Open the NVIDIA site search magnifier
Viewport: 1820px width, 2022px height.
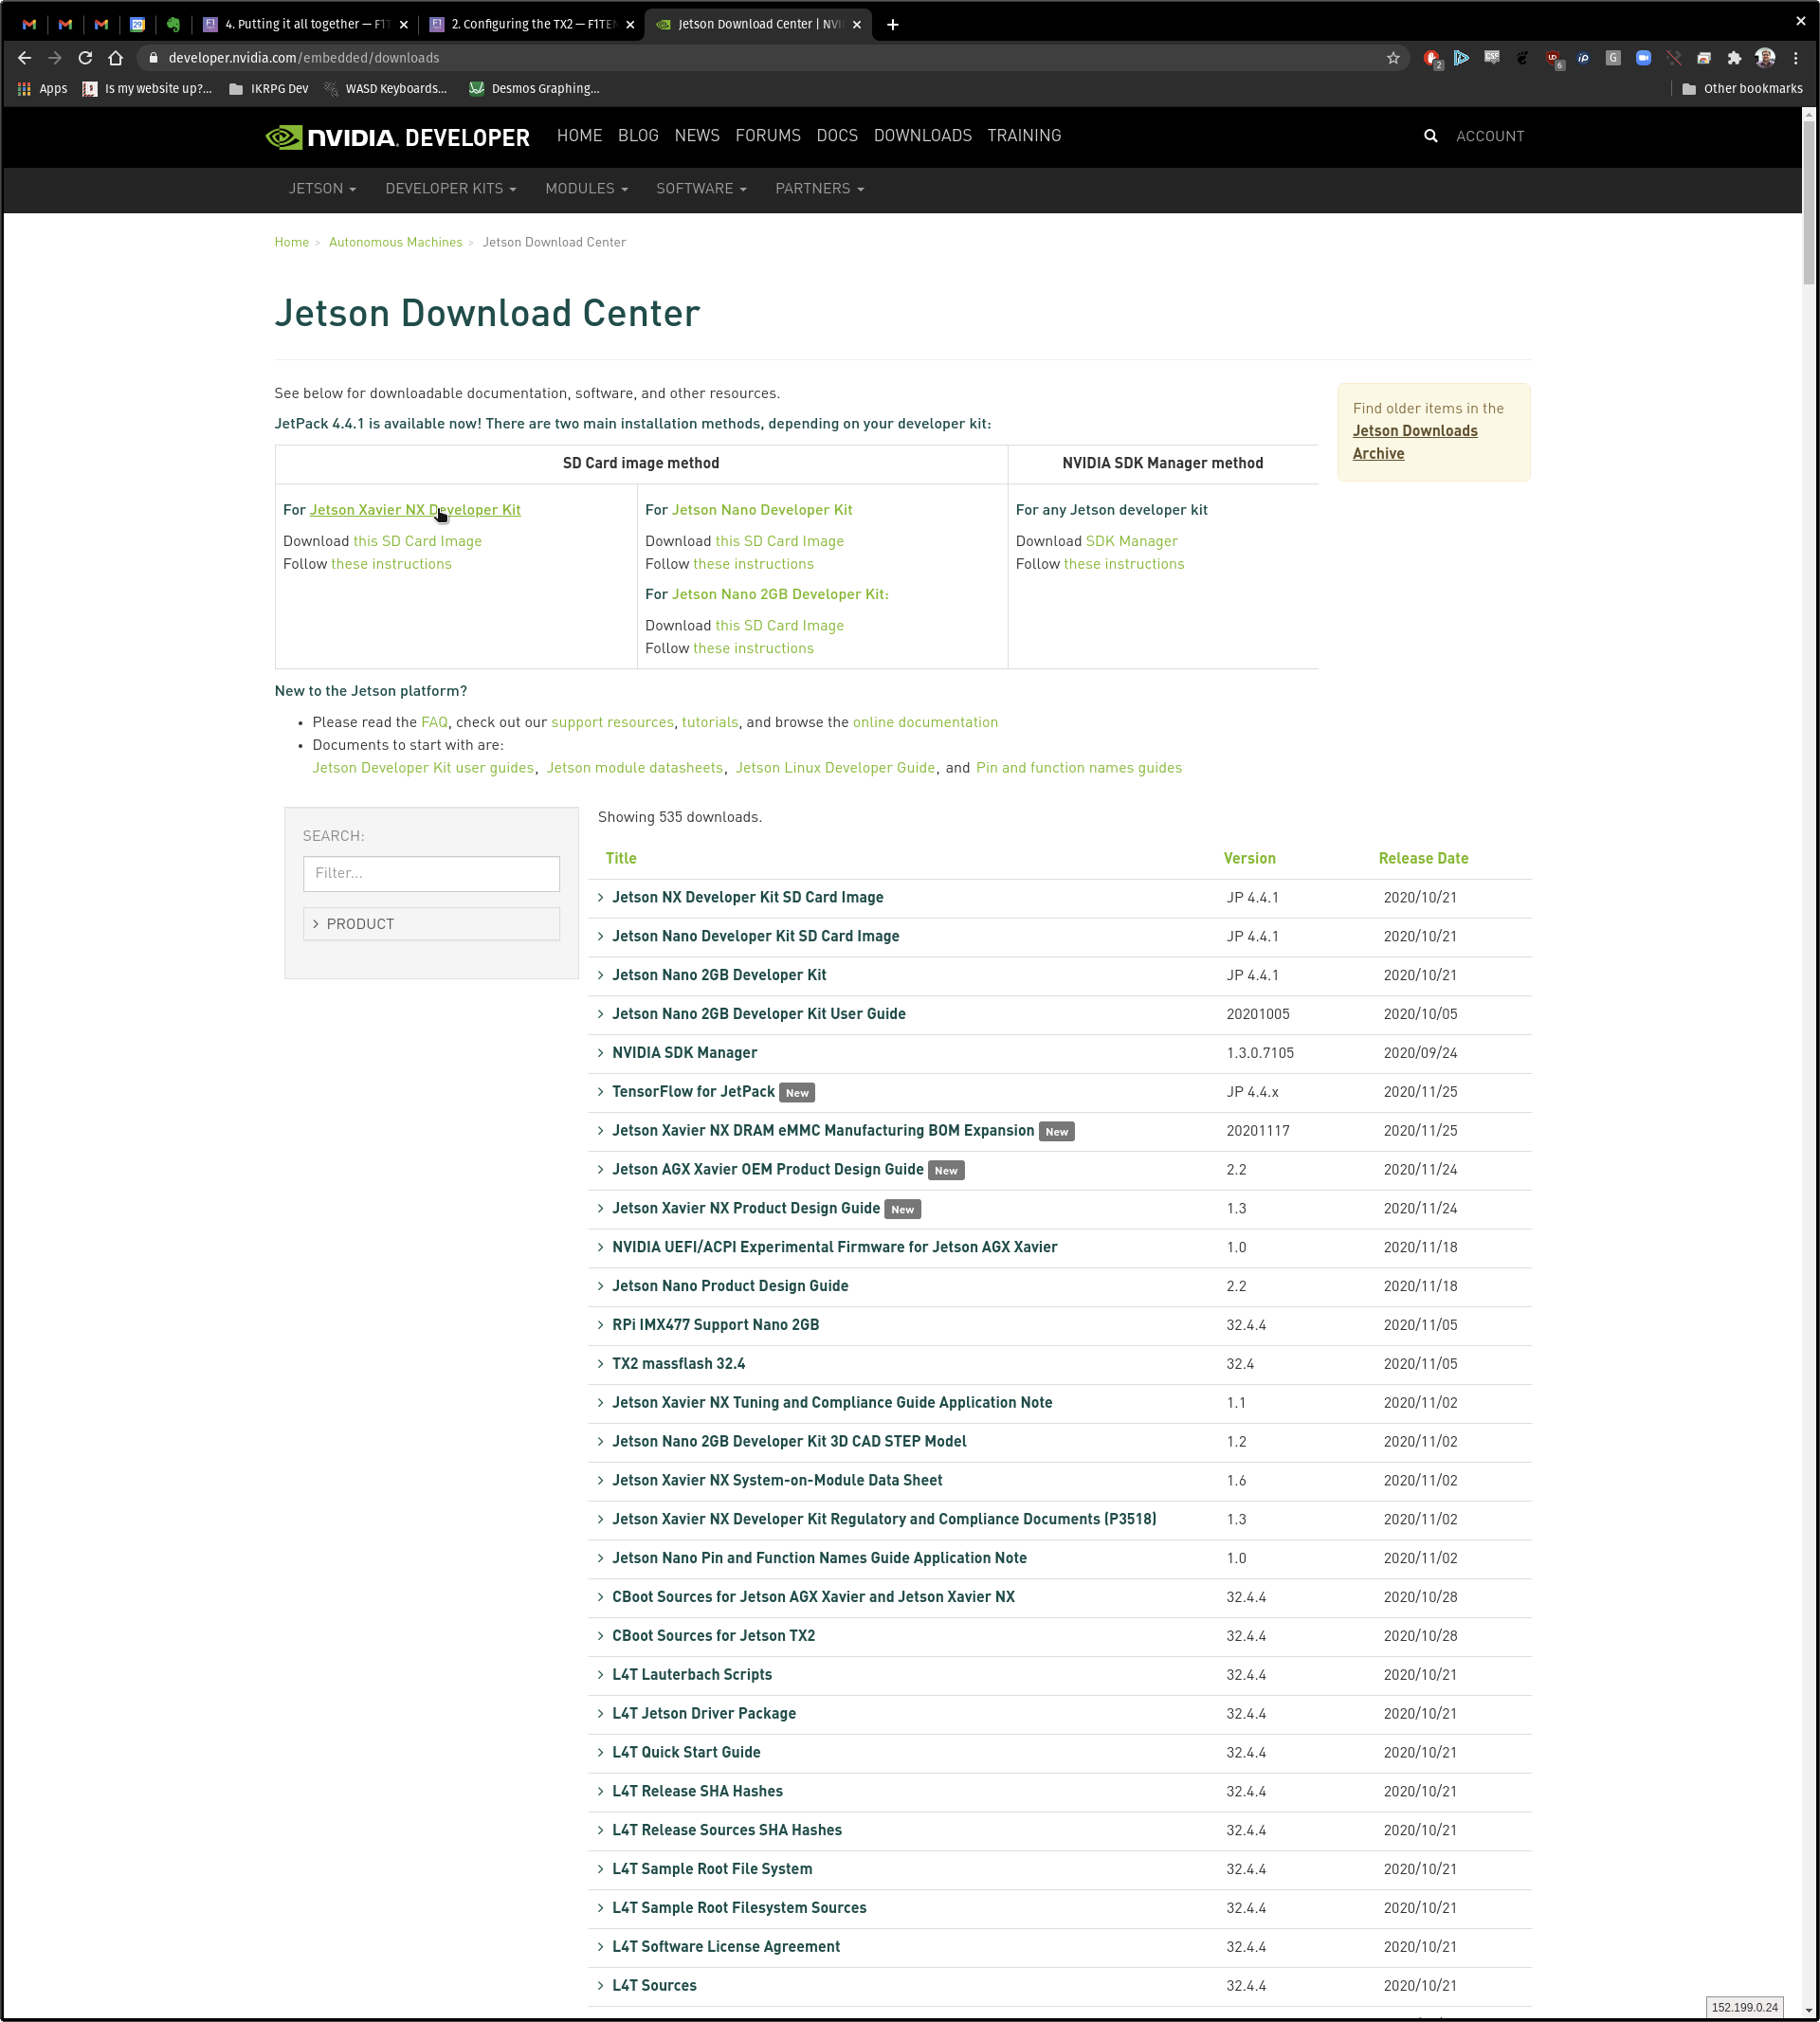pos(1430,136)
